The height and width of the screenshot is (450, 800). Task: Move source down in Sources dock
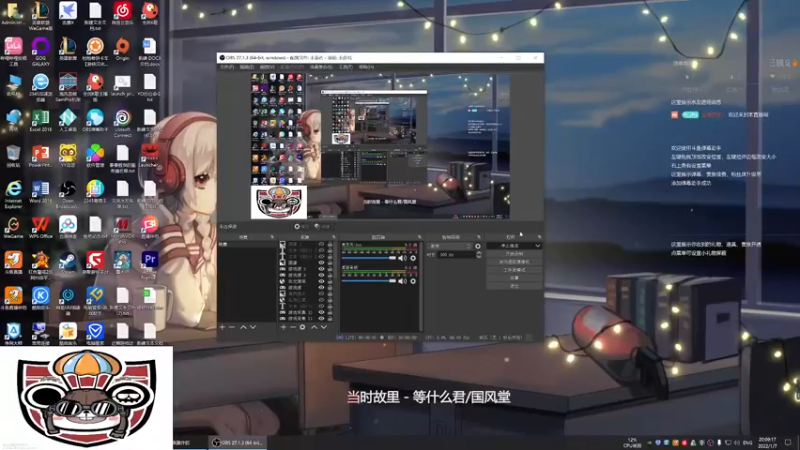(323, 327)
